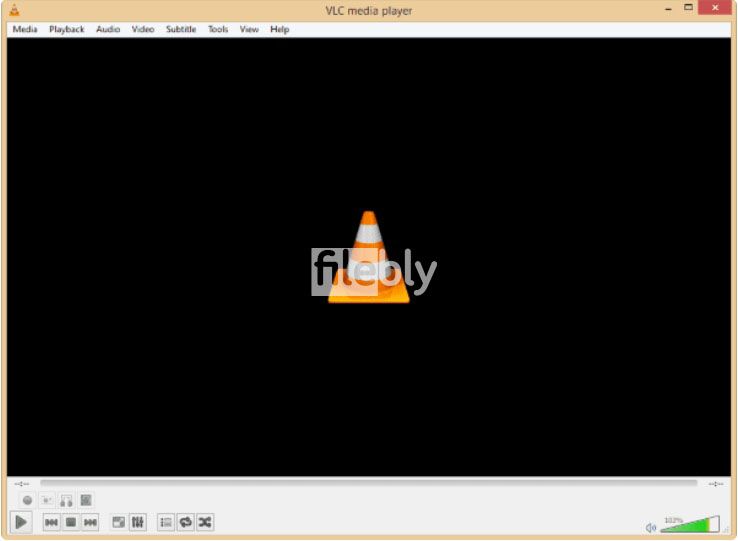
Task: Skip to previous media track
Action: pyautogui.click(x=51, y=522)
